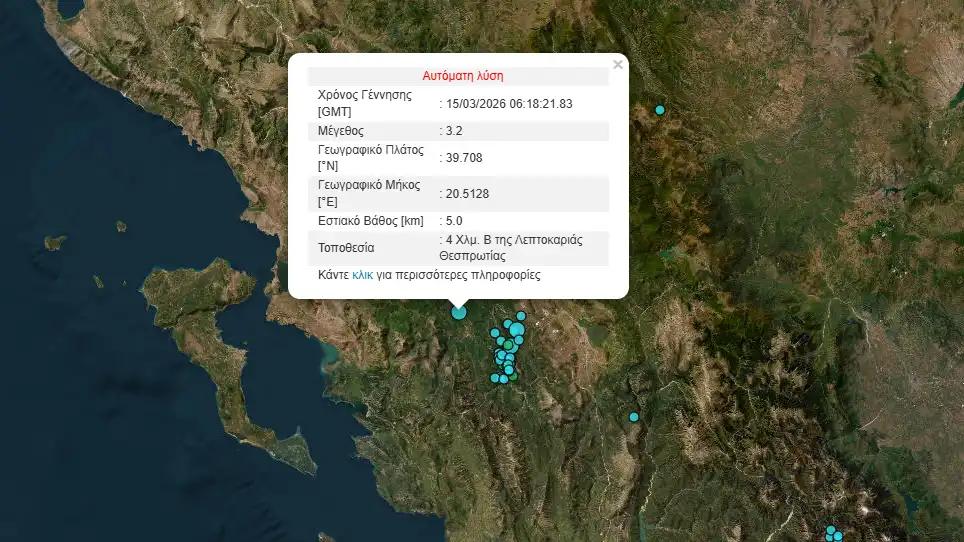
Task: Click the "Τοποθεσία" row label
Action: tap(346, 248)
